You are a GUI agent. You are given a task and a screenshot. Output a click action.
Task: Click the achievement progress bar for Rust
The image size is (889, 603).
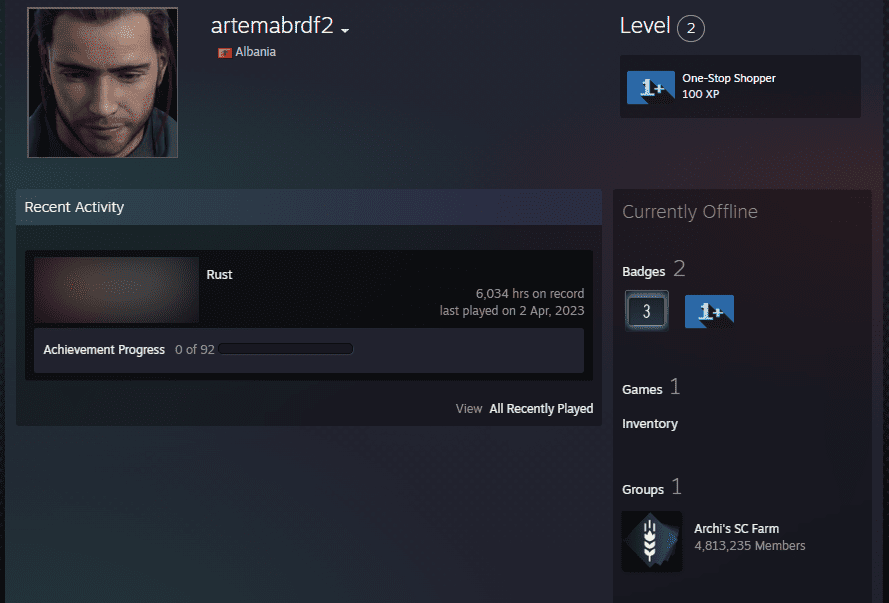(286, 349)
